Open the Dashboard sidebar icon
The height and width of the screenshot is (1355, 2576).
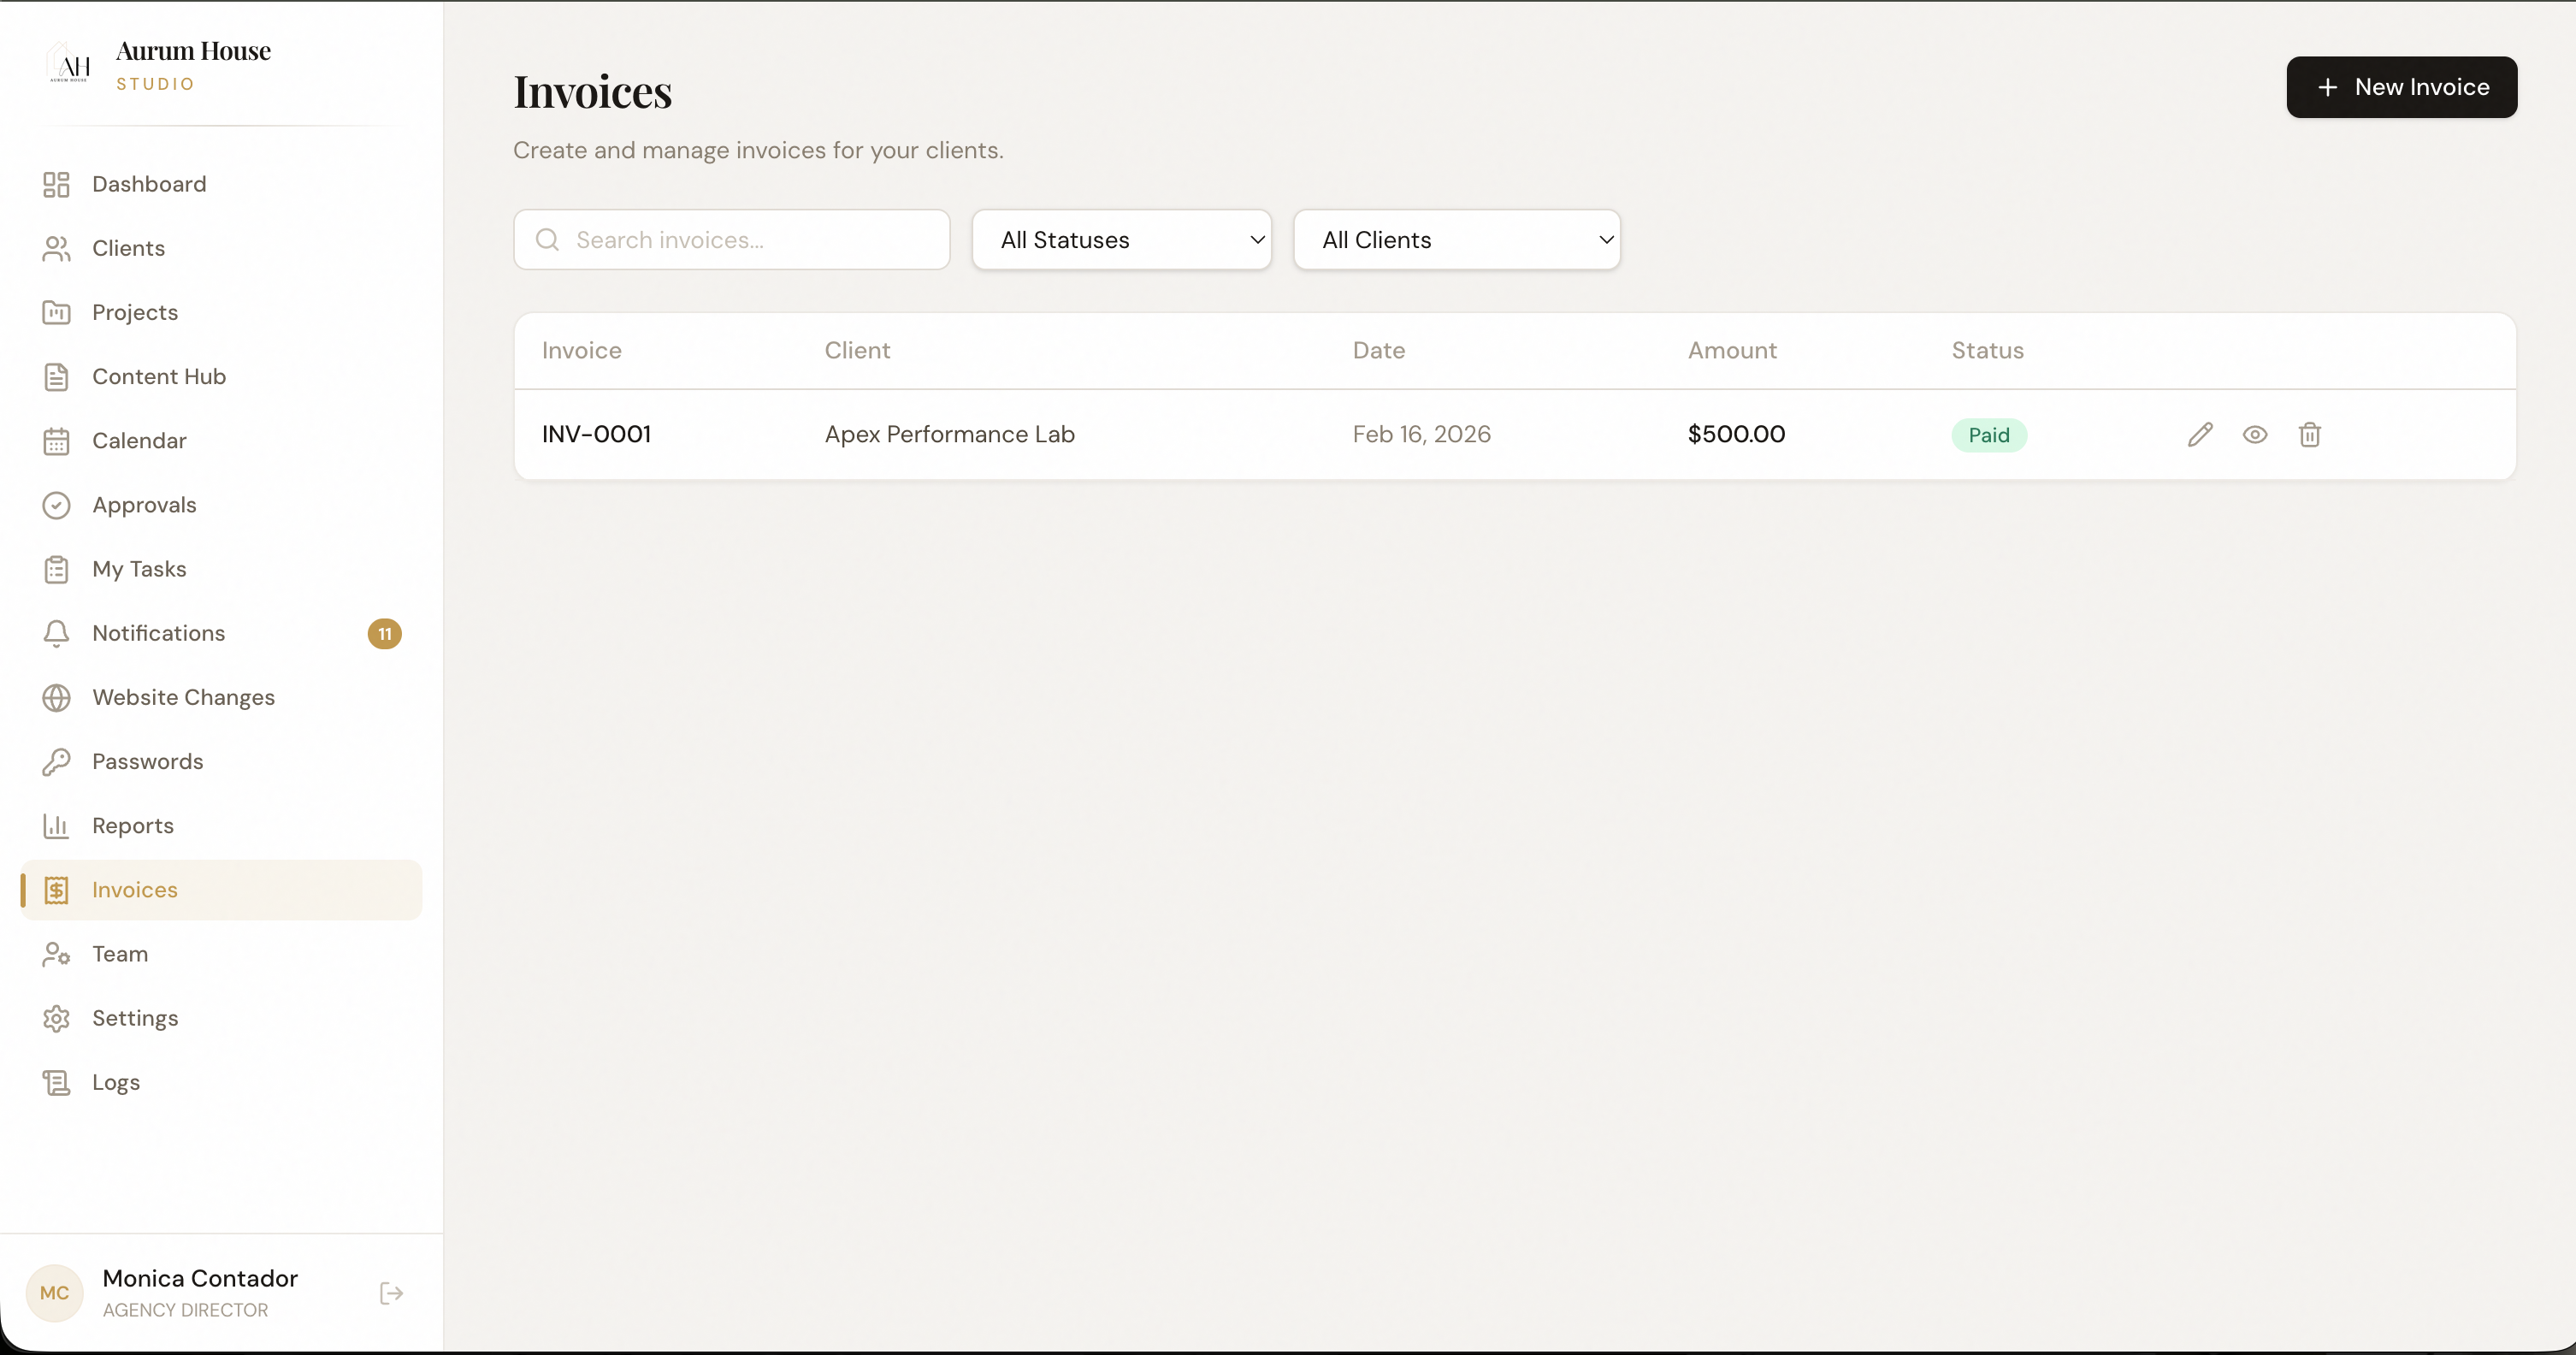click(57, 184)
